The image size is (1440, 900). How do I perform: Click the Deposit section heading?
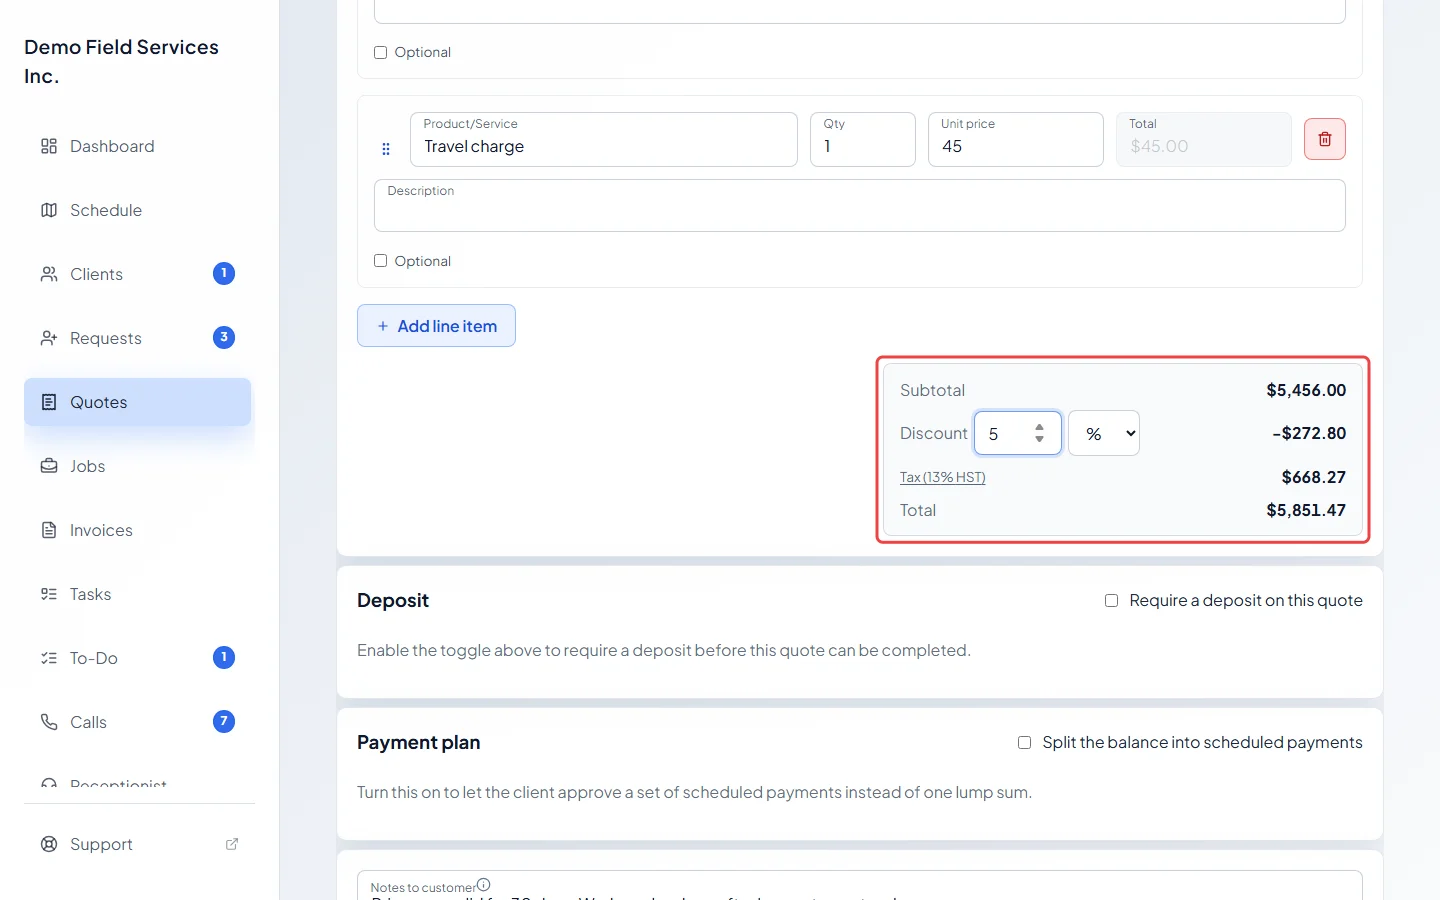[393, 600]
